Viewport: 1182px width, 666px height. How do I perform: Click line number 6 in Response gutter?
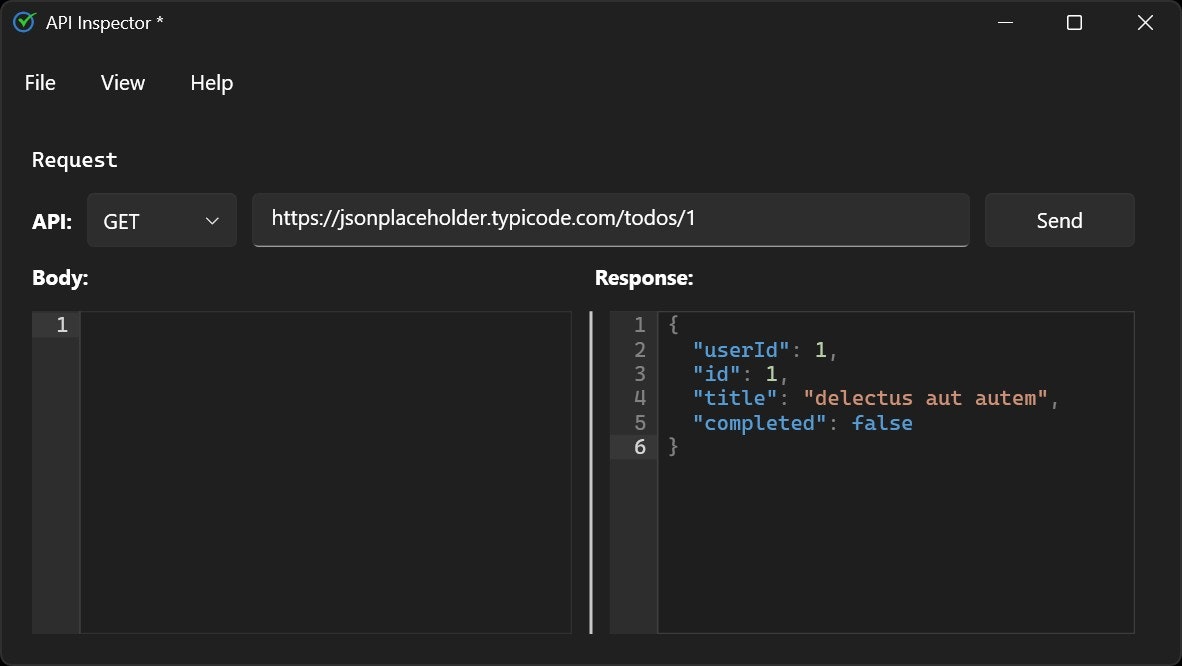tap(639, 447)
